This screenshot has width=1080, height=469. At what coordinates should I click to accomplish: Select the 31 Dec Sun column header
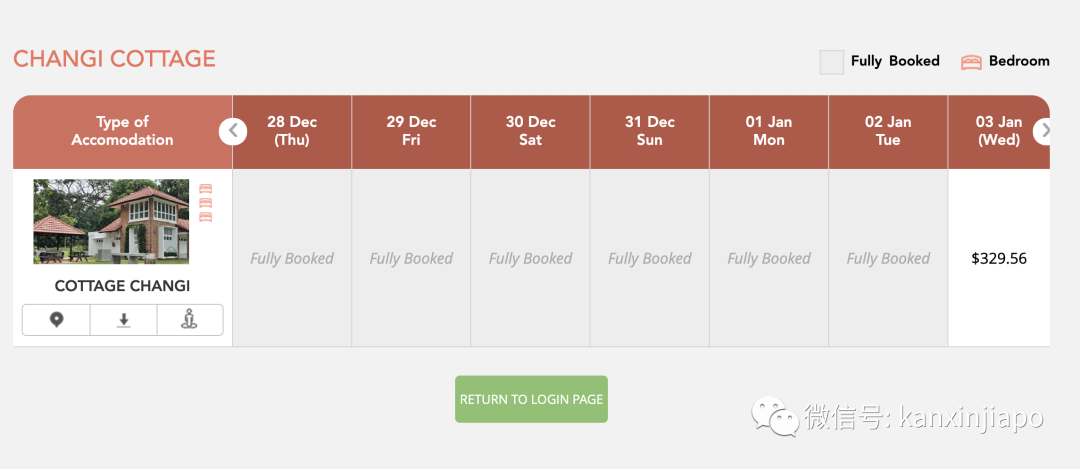(650, 132)
